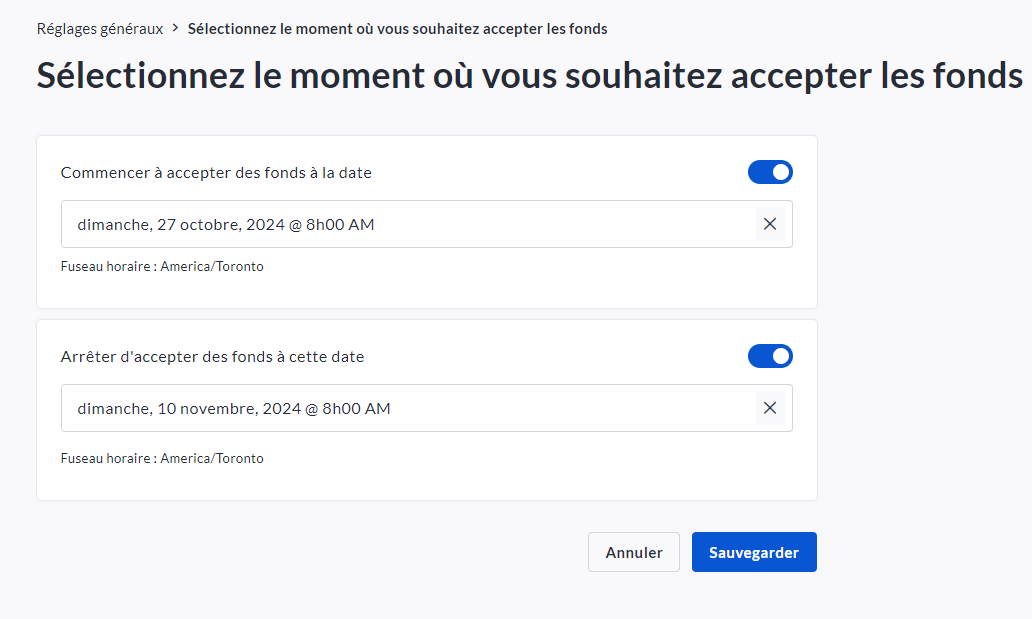This screenshot has width=1032, height=619.
Task: Click '8h00 AM' in the start date field
Action: coord(340,225)
